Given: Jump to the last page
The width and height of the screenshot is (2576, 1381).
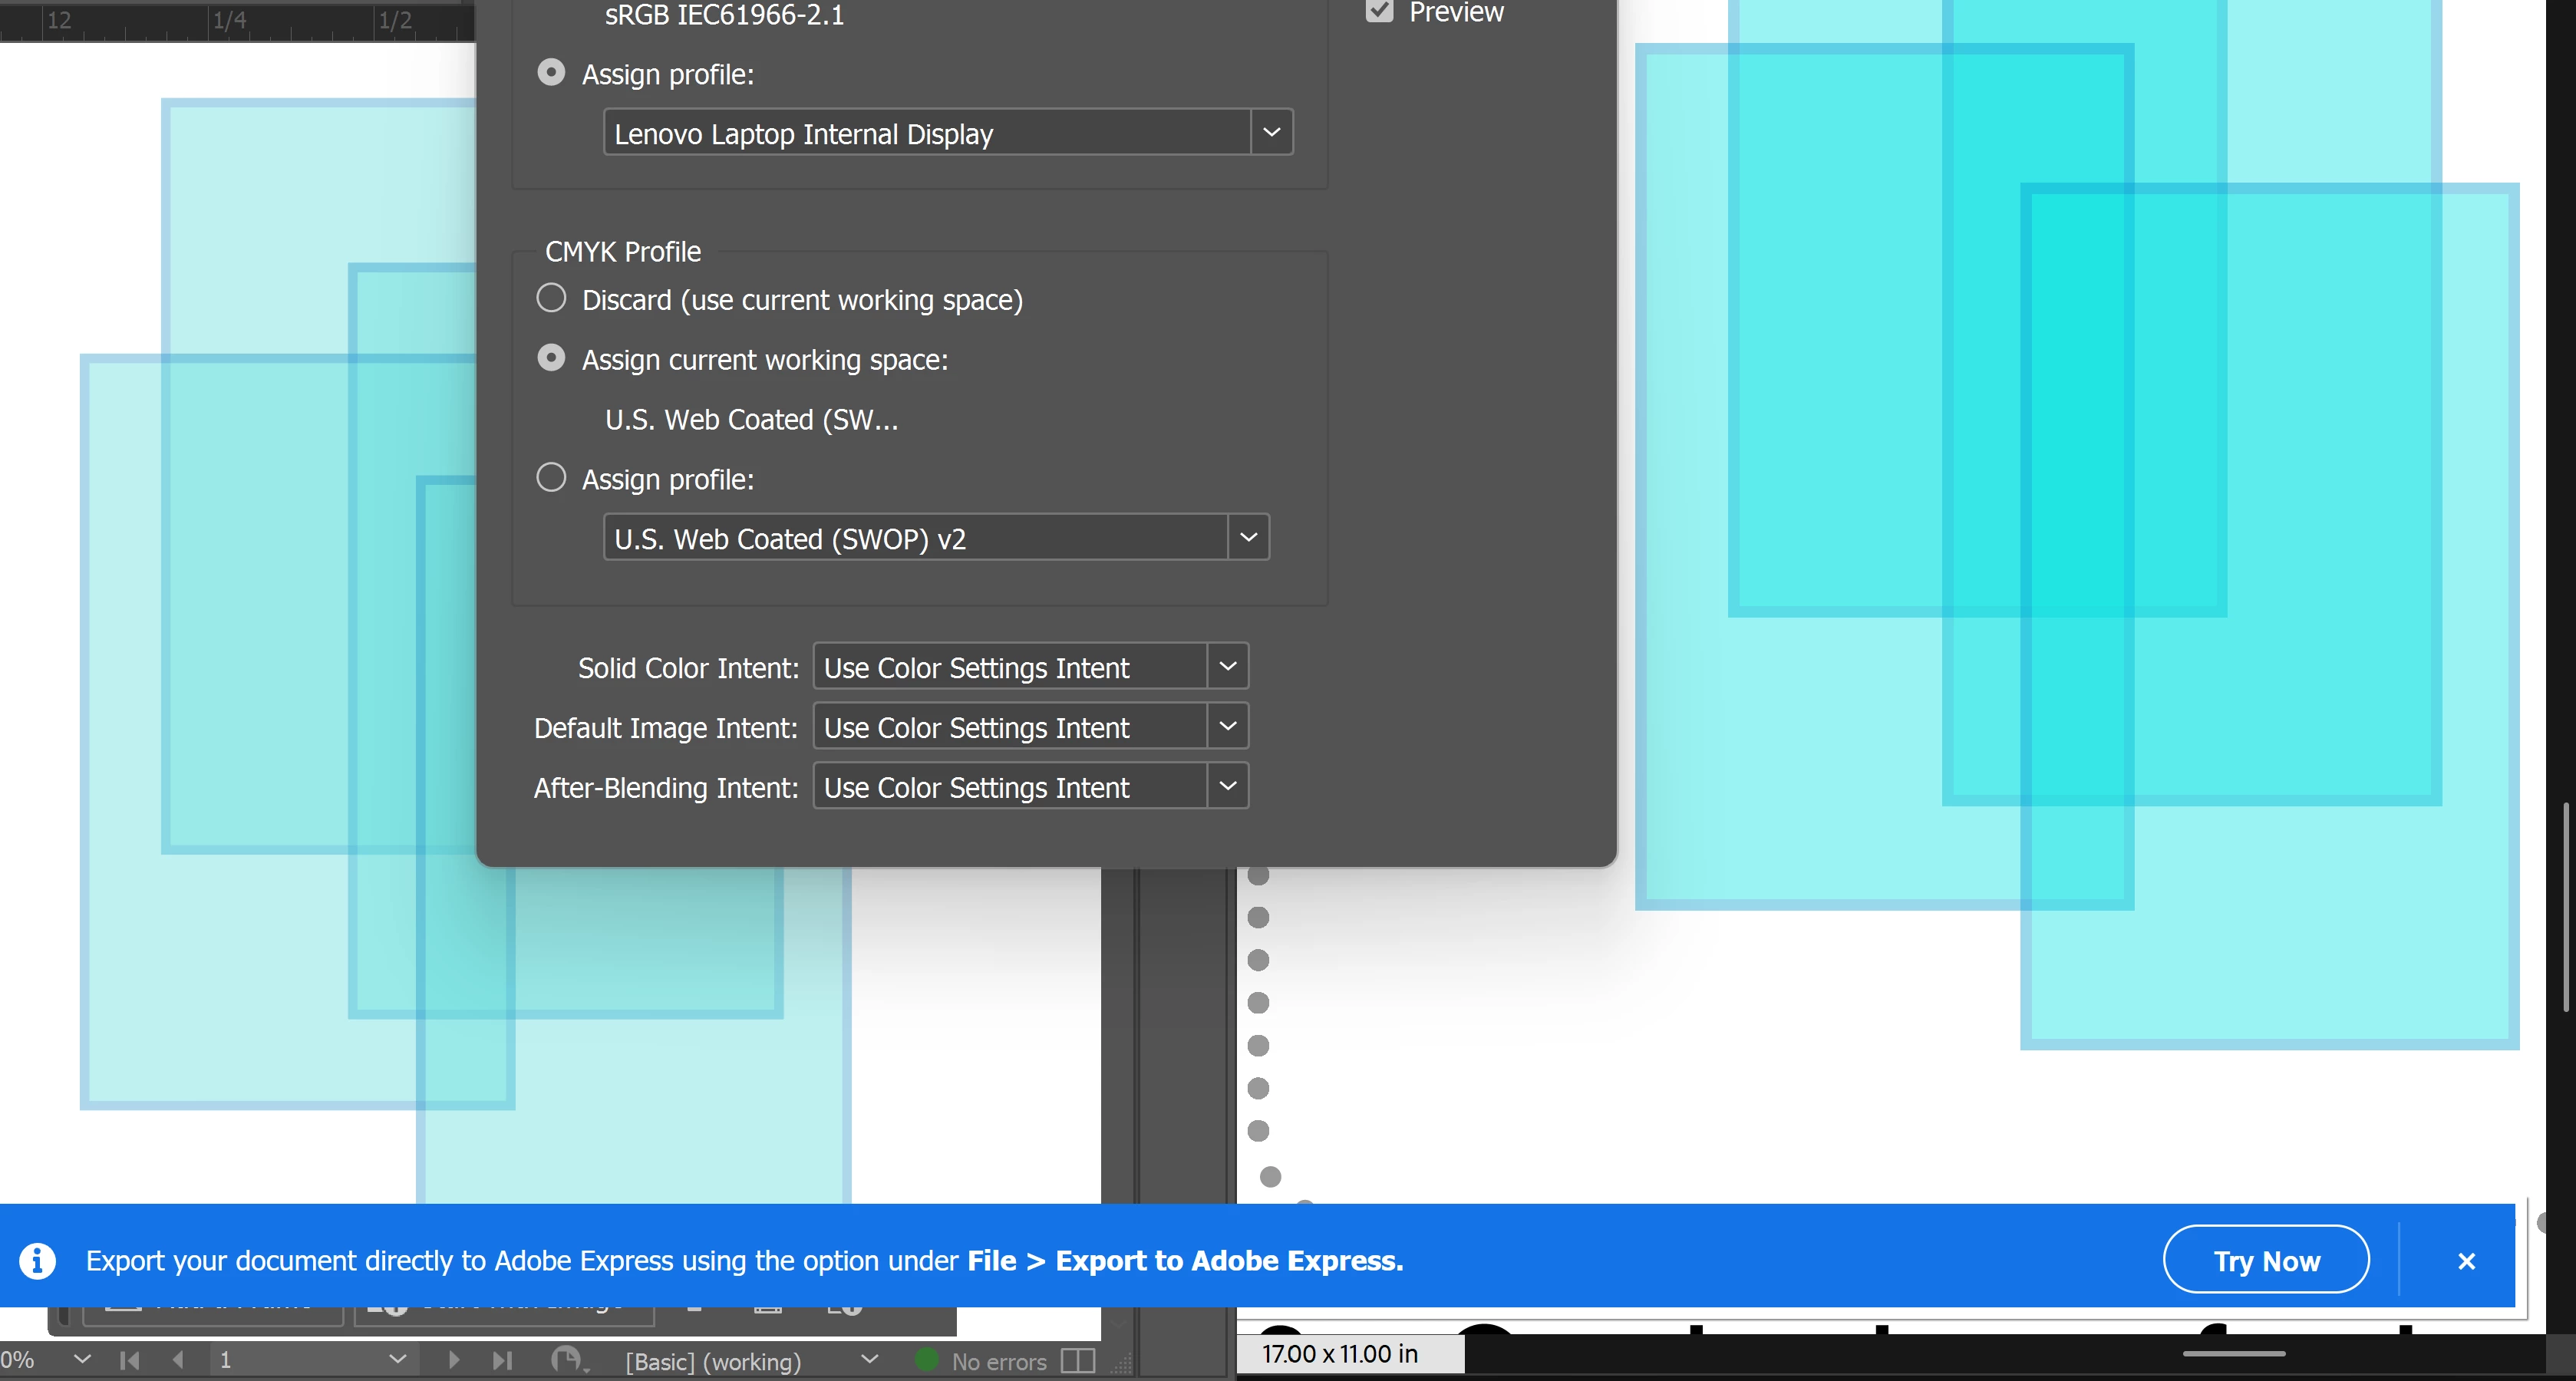Looking at the screenshot, I should pyautogui.click(x=502, y=1360).
